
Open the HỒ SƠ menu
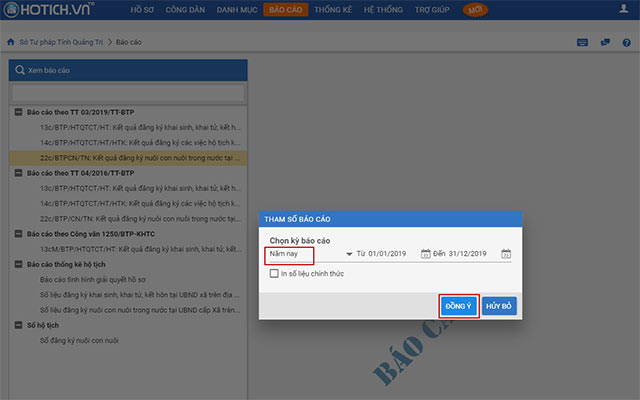[x=142, y=10]
